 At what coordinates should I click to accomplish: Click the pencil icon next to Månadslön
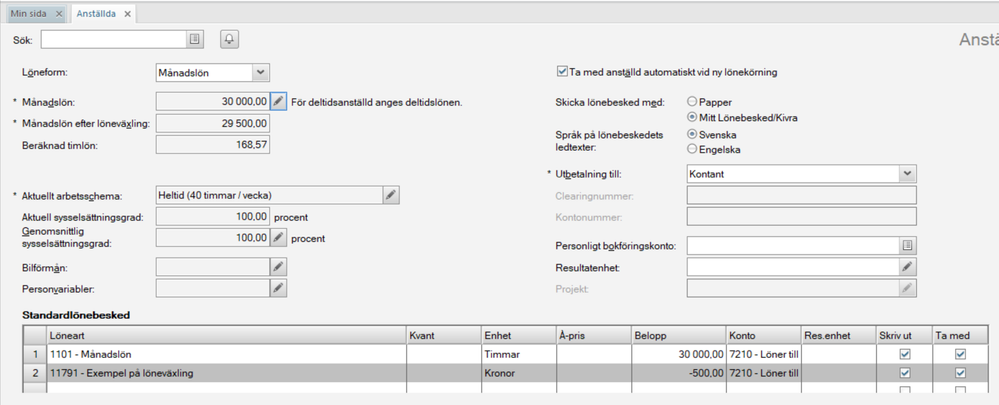point(279,102)
